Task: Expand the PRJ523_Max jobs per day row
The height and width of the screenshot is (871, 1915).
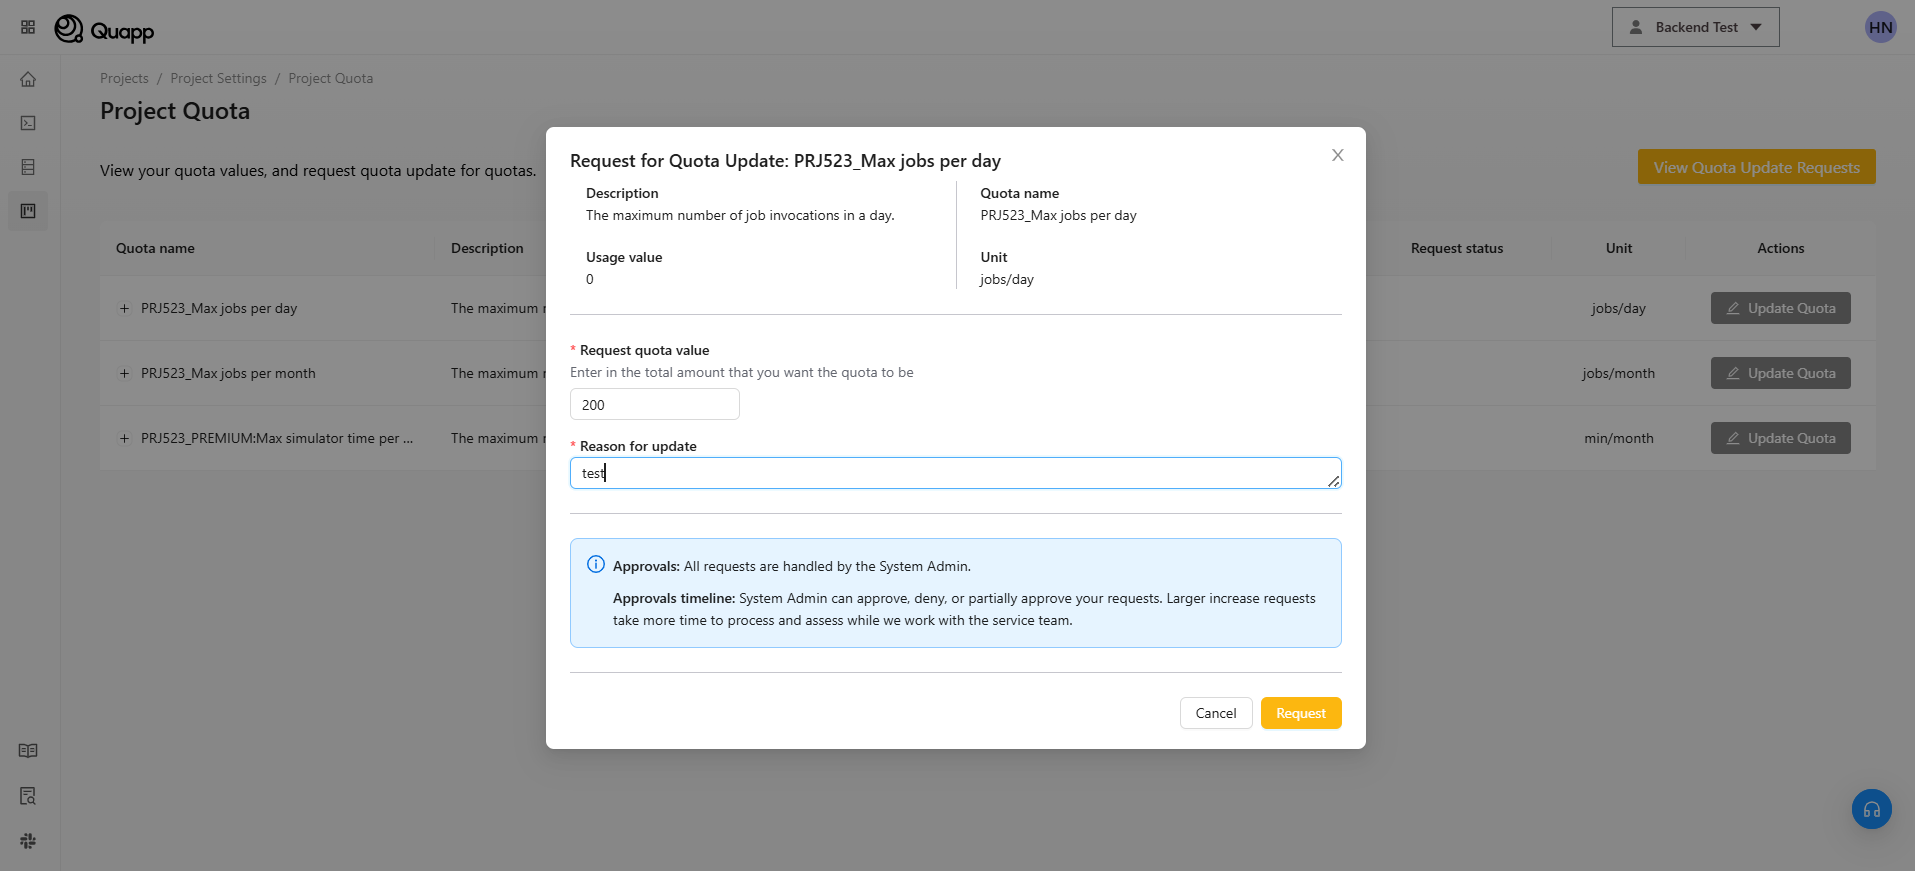Action: click(125, 308)
